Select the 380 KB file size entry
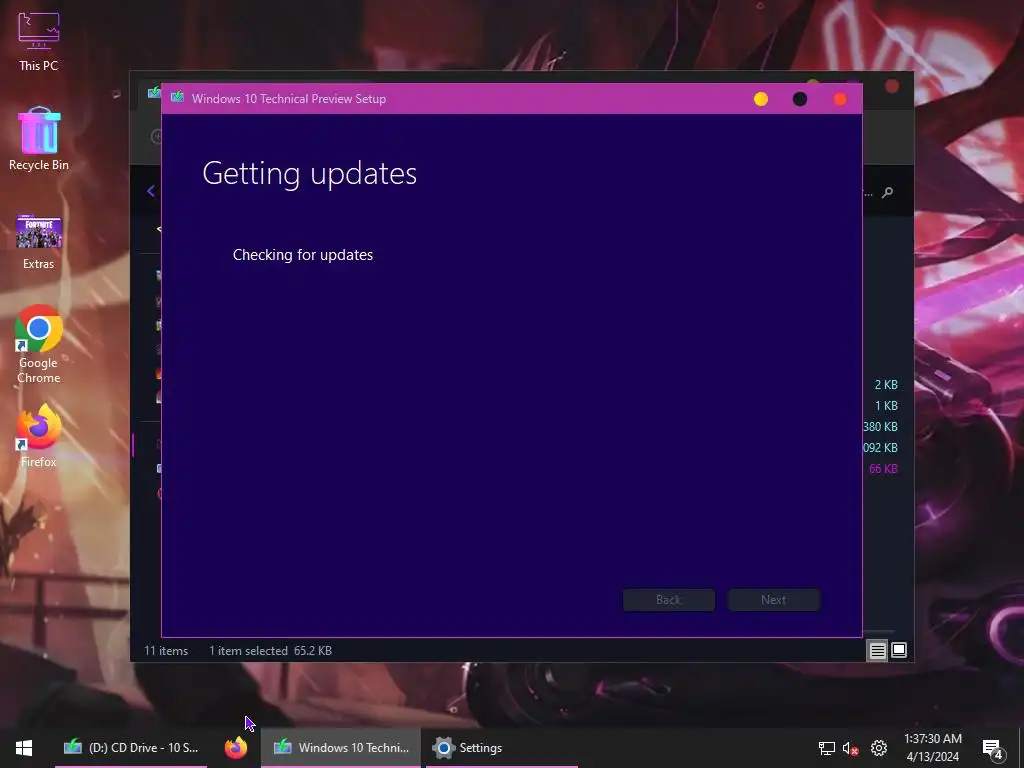Screen dimensions: 1024x768 [x=881, y=426]
